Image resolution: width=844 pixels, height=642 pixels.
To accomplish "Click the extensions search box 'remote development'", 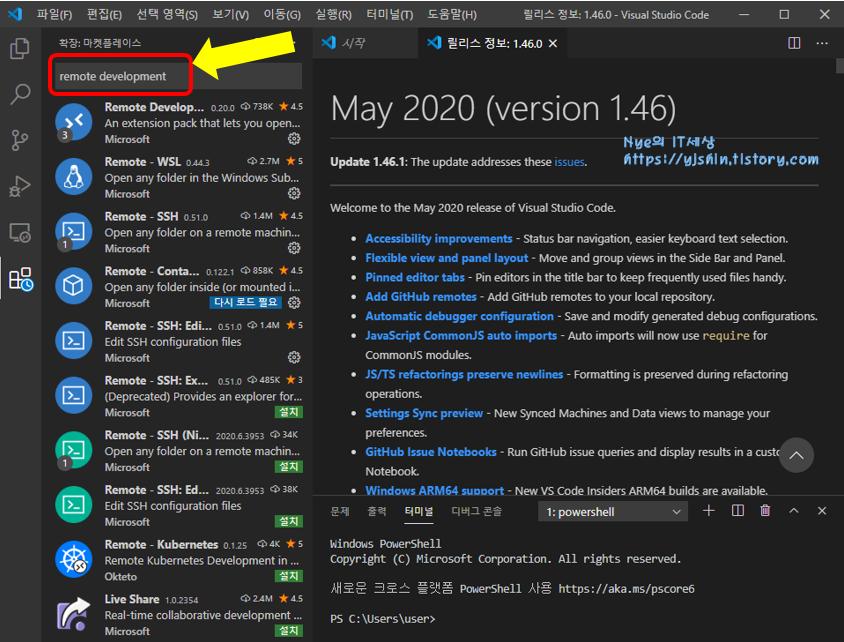I will click(178, 76).
